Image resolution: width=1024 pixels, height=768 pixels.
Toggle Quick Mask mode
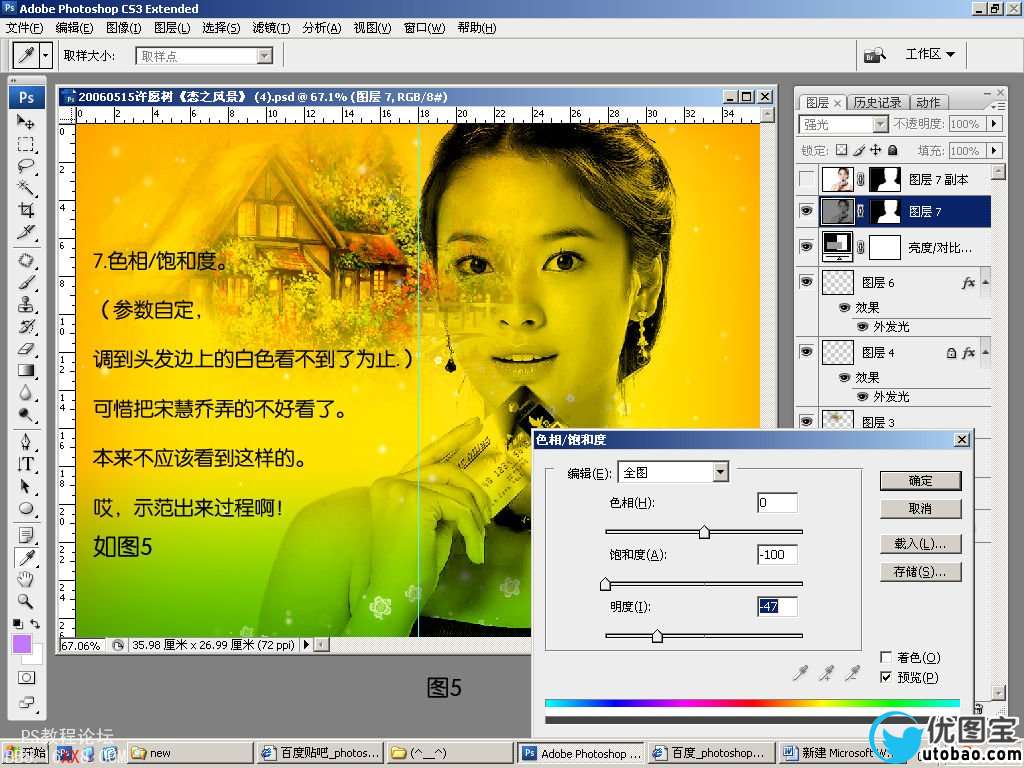(26, 677)
